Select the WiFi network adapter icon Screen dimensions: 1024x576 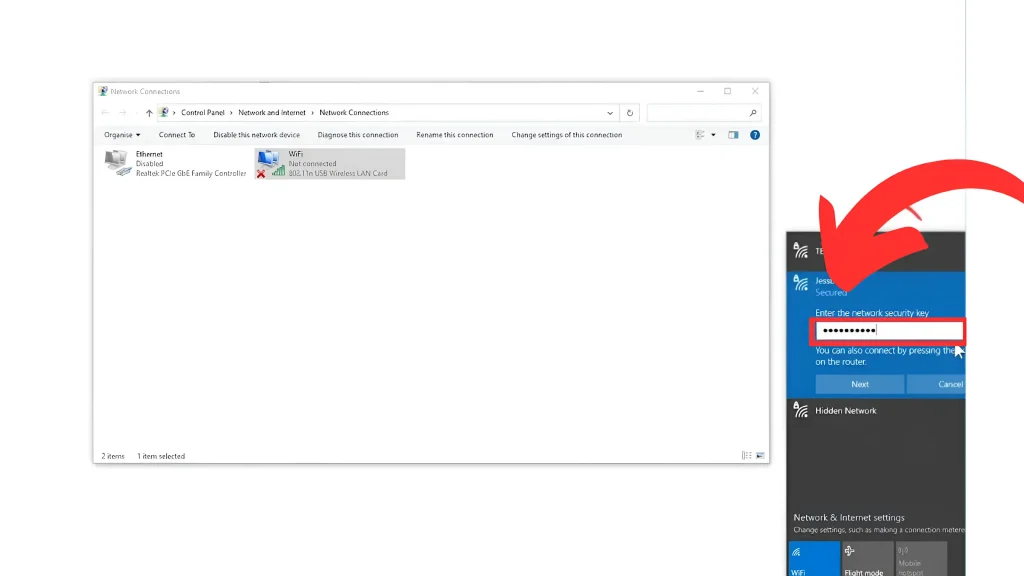pos(269,162)
